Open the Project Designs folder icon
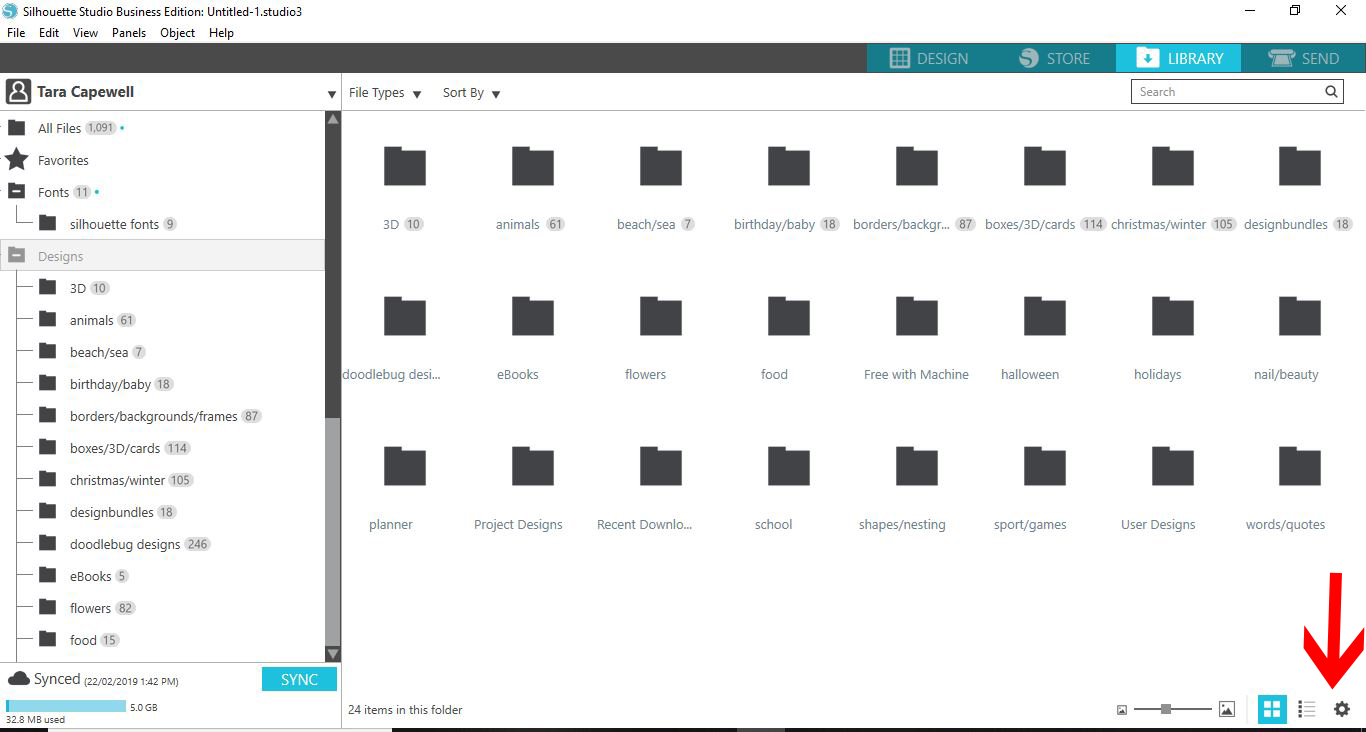Image resolution: width=1366 pixels, height=732 pixels. pos(533,466)
